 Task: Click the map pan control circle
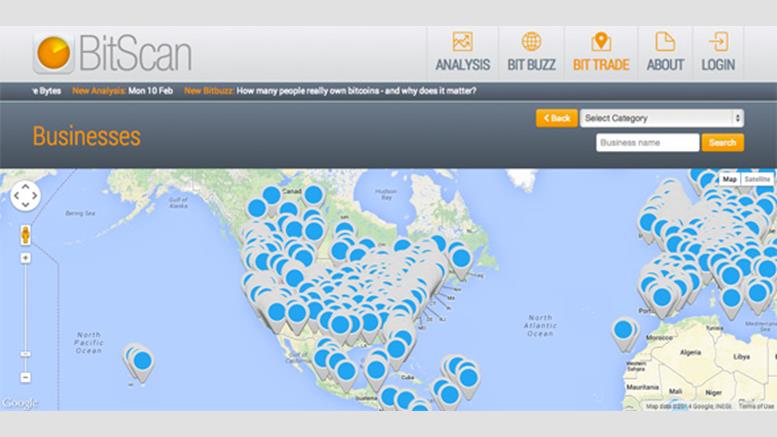point(25,196)
